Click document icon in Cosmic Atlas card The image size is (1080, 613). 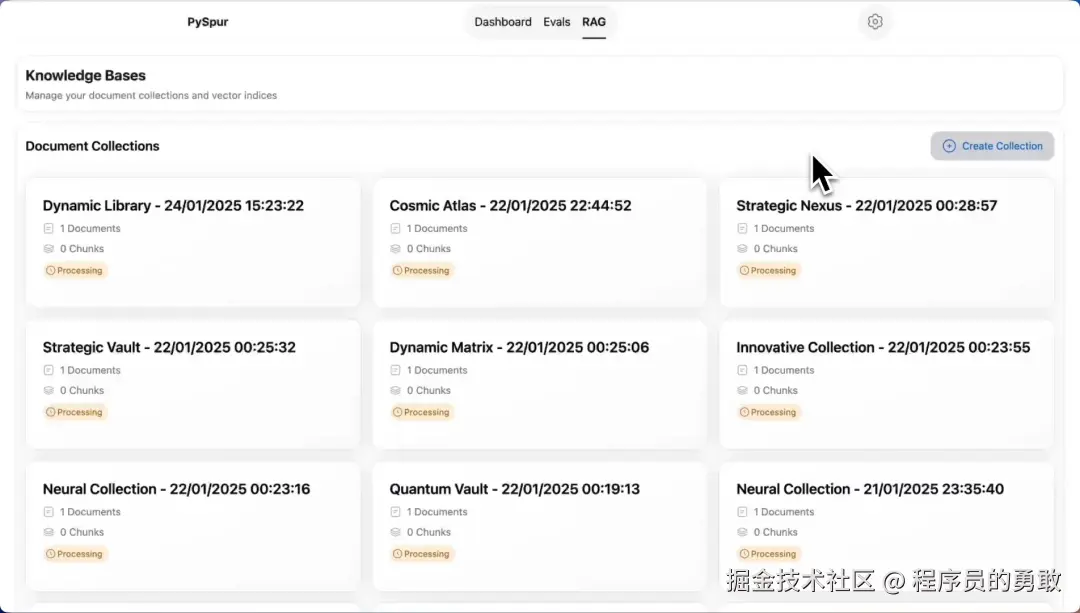click(x=395, y=228)
